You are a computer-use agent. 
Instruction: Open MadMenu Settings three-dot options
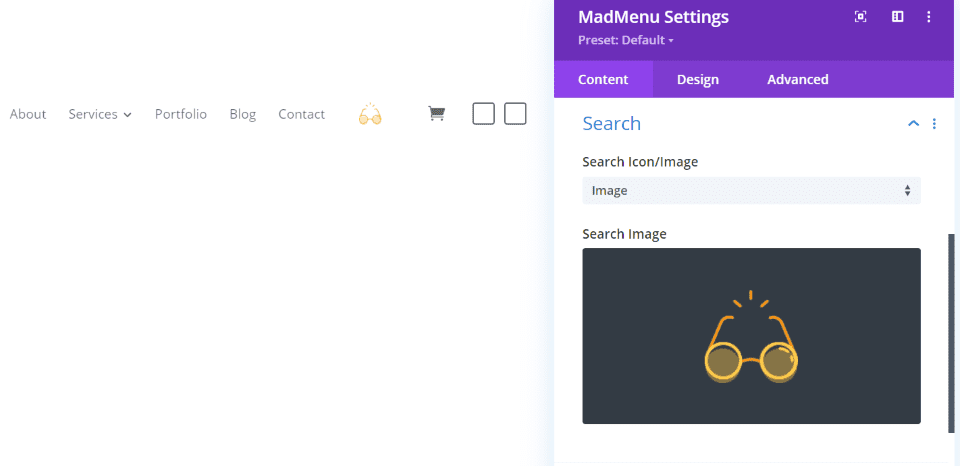click(x=929, y=17)
